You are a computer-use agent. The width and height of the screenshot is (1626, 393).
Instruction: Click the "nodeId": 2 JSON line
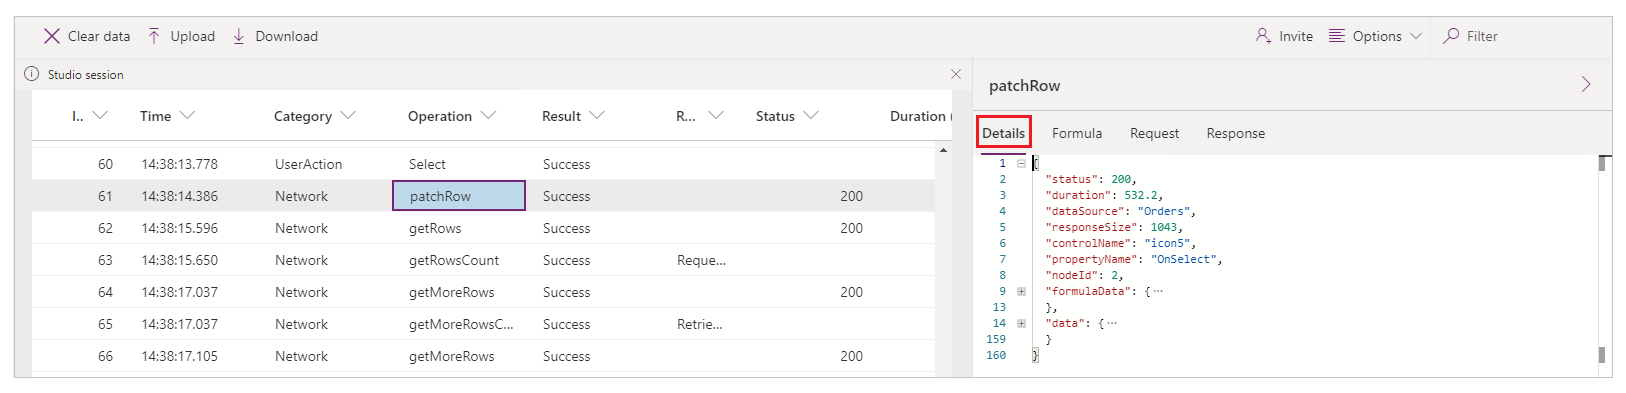point(1084,275)
